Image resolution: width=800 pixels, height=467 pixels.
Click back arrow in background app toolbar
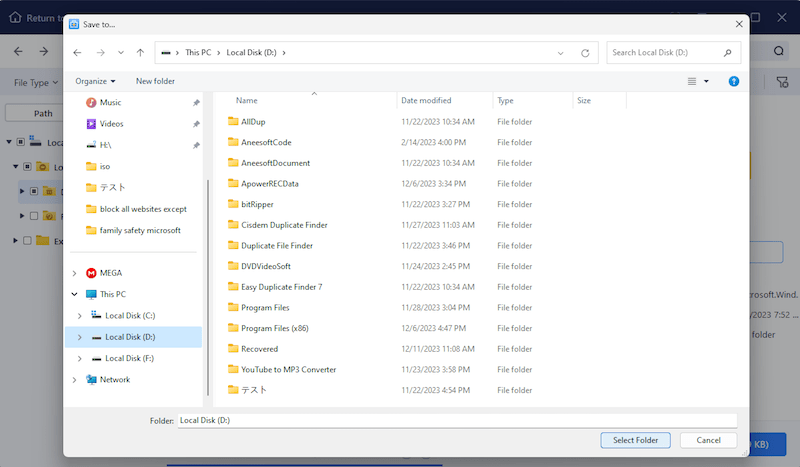pyautogui.click(x=18, y=51)
